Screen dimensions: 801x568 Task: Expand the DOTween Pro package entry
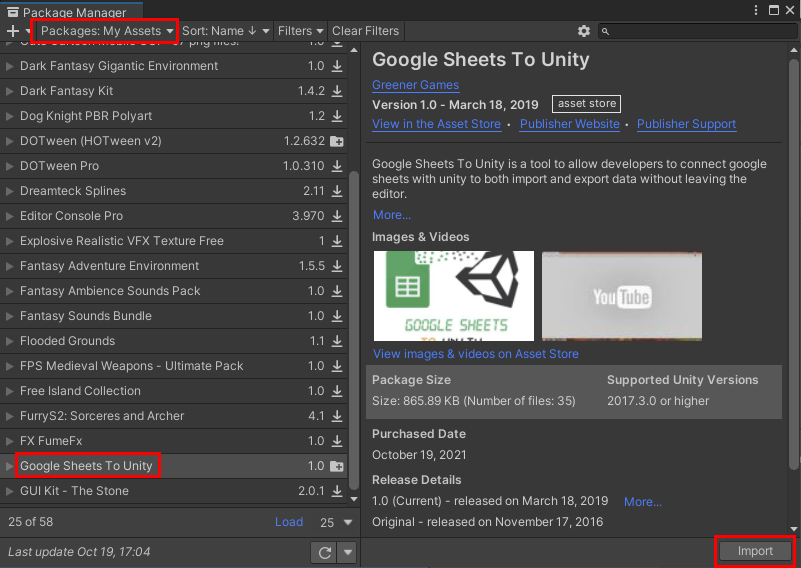tap(9, 166)
